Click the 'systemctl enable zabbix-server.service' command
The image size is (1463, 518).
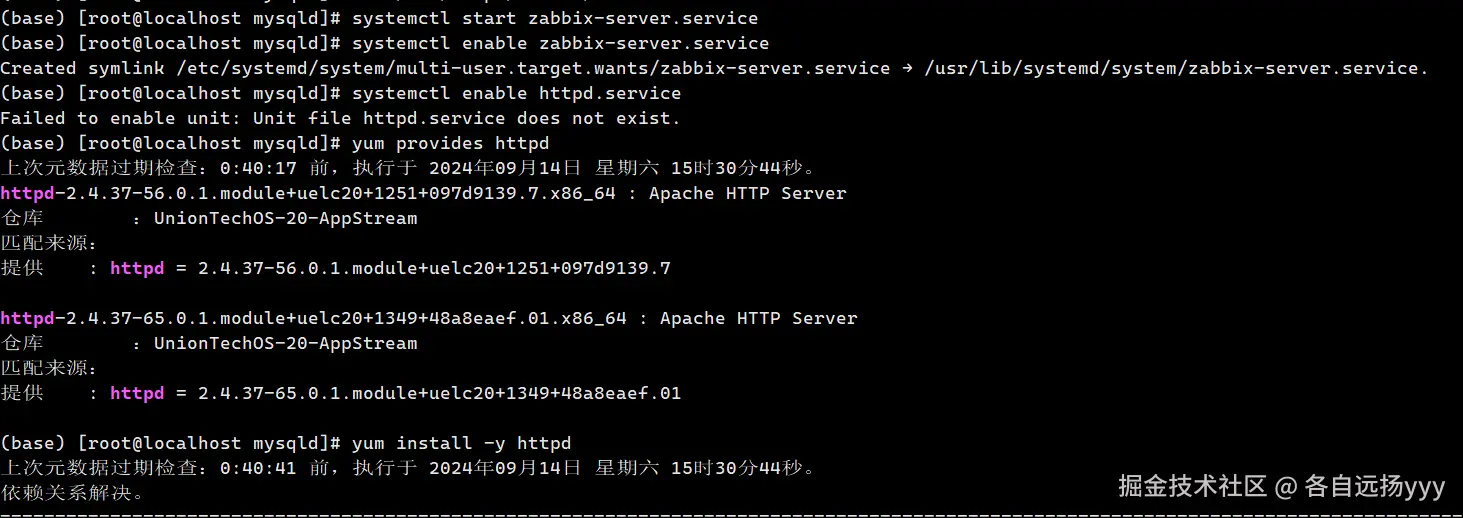(x=560, y=43)
